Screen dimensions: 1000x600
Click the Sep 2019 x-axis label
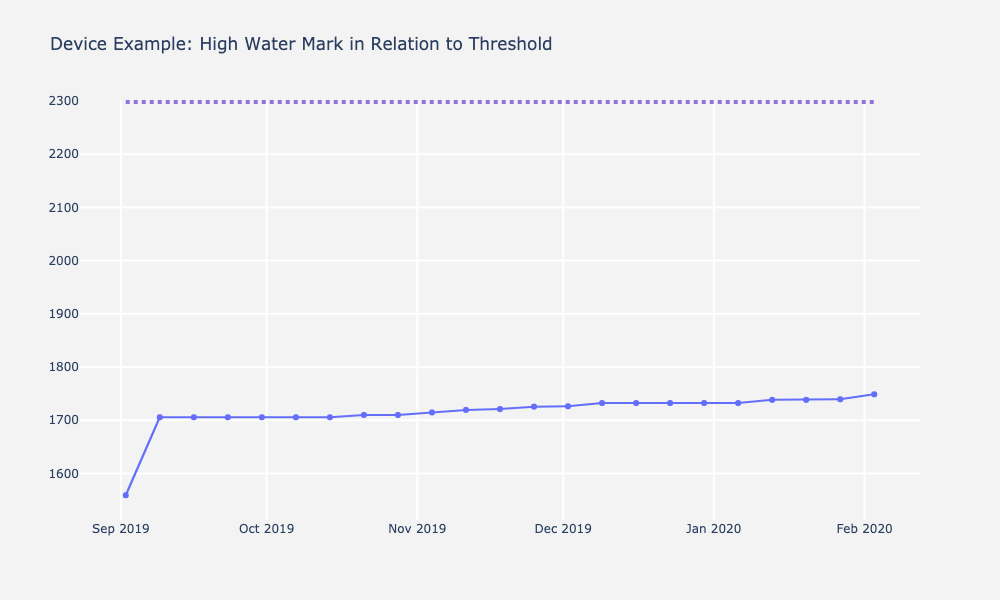coord(120,529)
